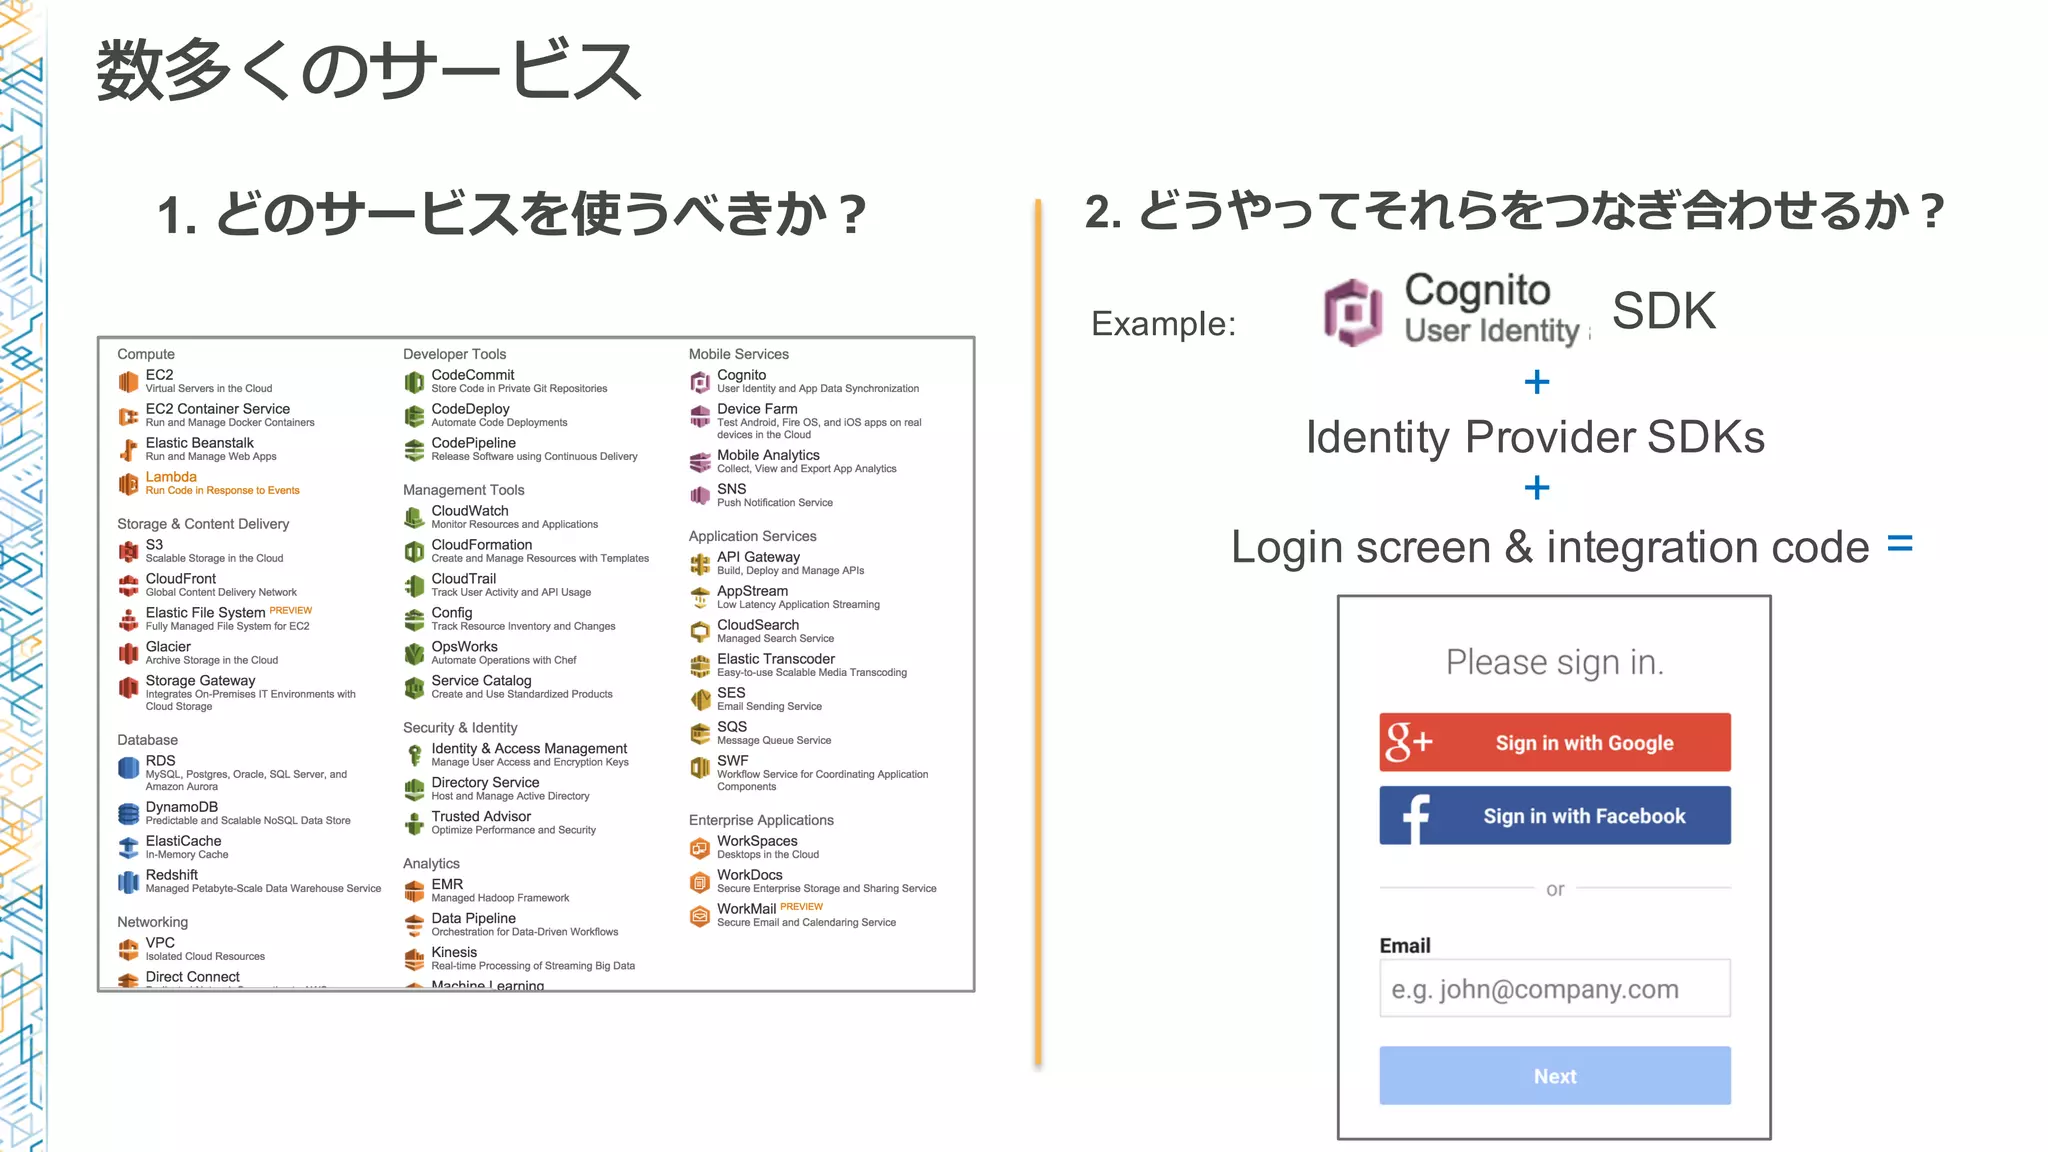Image resolution: width=2048 pixels, height=1152 pixels.
Task: Open the Direct Connect link
Action: (192, 977)
